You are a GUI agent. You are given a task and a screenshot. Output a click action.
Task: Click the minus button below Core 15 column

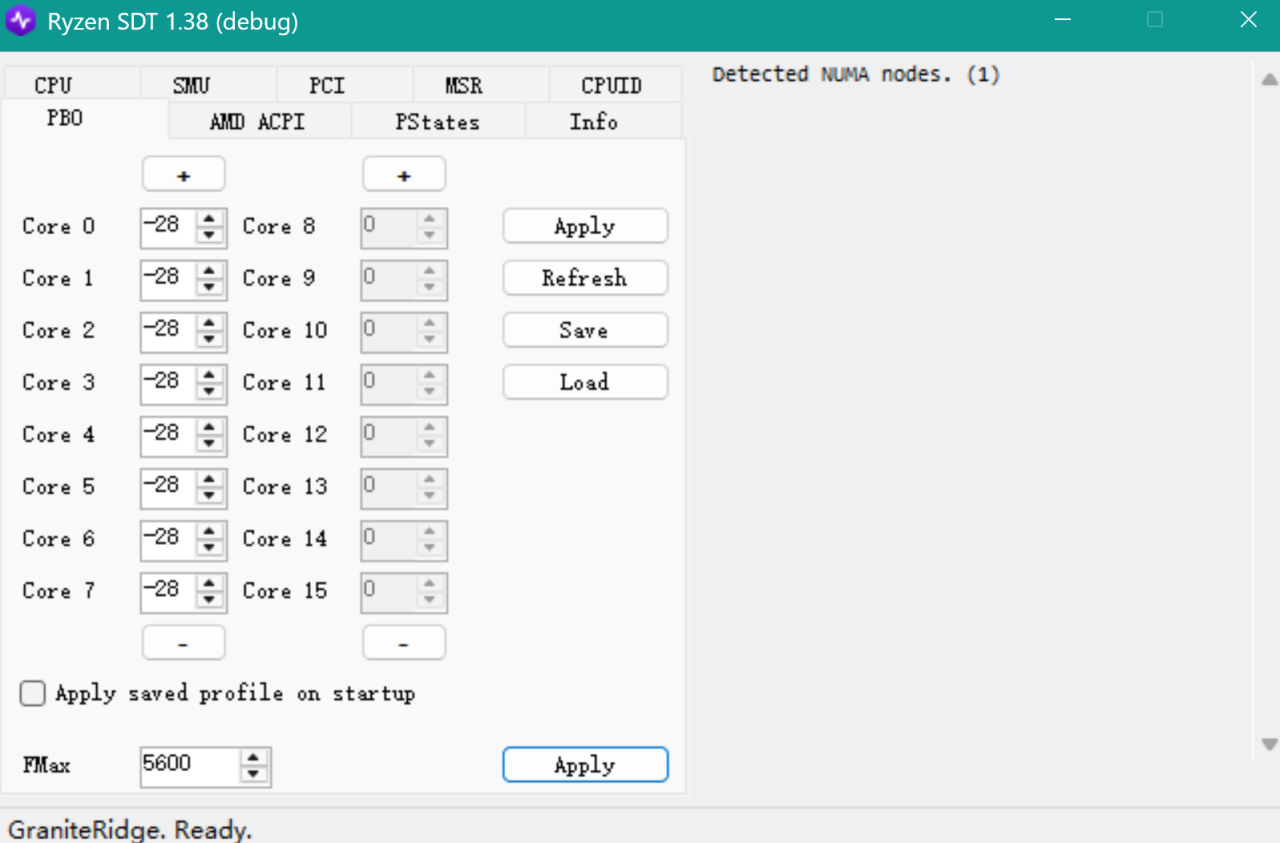tap(404, 643)
